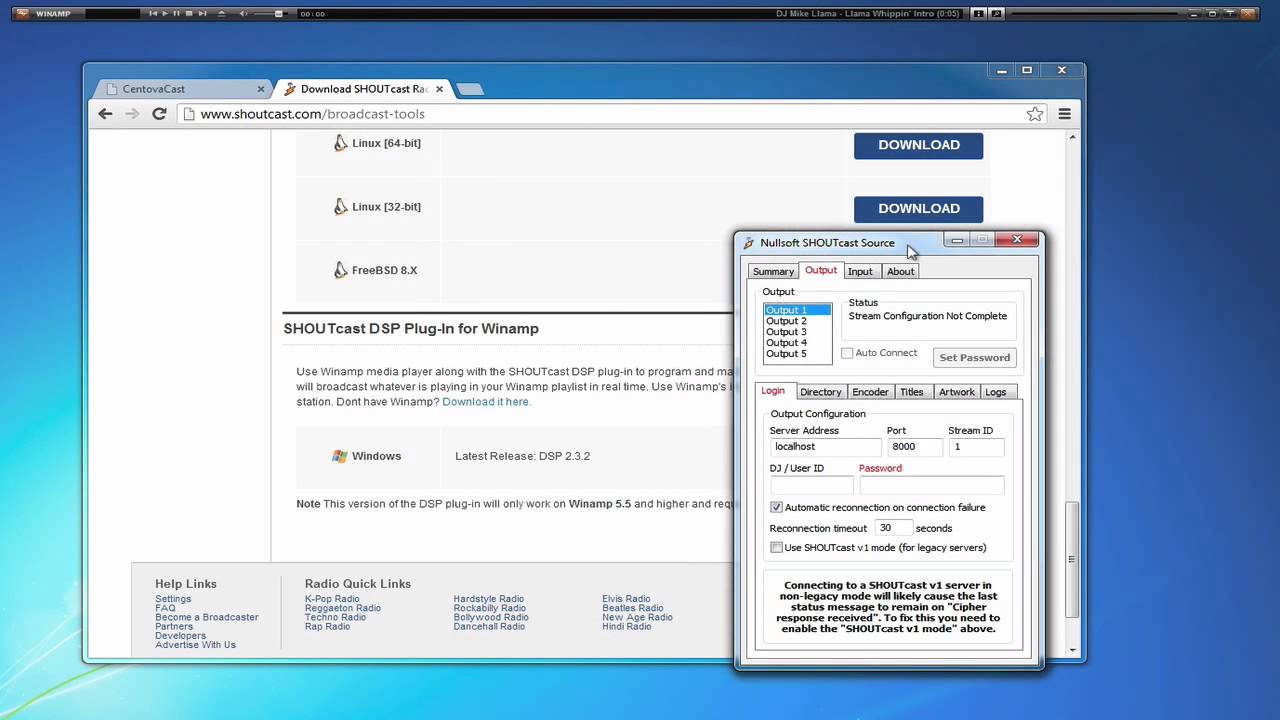Viewport: 1280px width, 720px height.
Task: Download the Linux 64-bit package
Action: [918, 145]
